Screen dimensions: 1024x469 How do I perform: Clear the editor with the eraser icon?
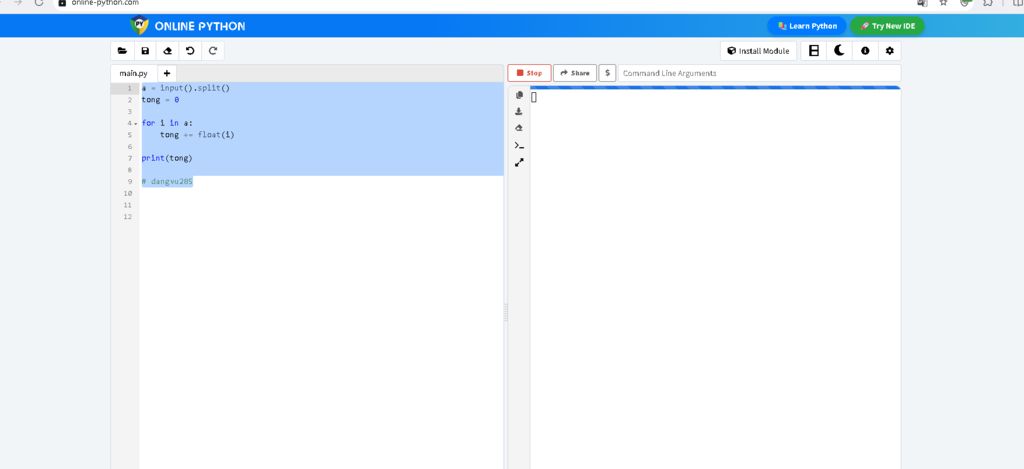(167, 51)
